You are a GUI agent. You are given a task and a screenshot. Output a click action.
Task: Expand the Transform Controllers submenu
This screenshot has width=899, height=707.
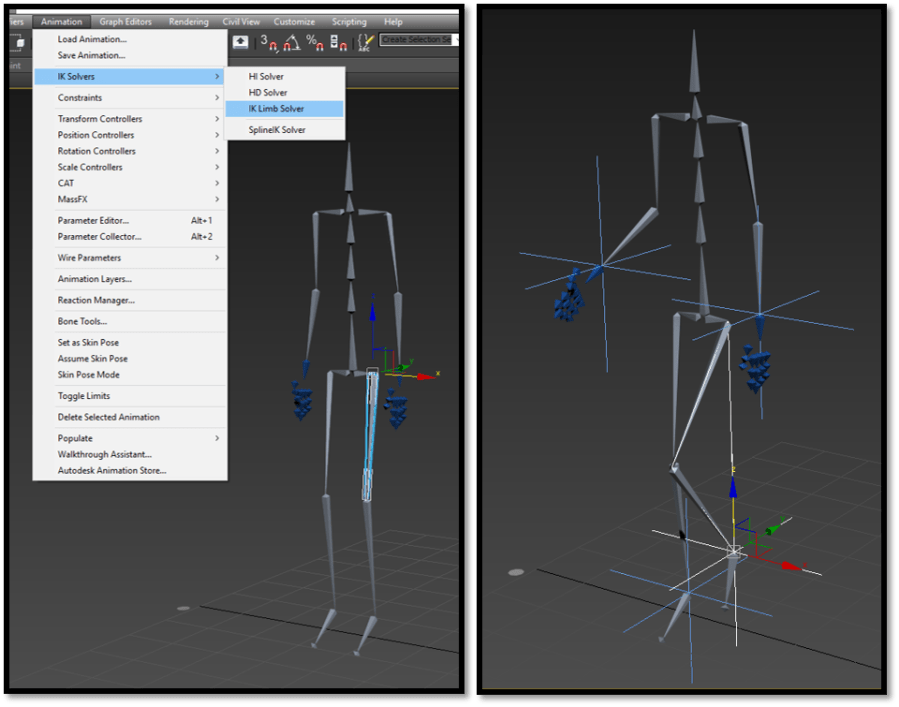100,119
